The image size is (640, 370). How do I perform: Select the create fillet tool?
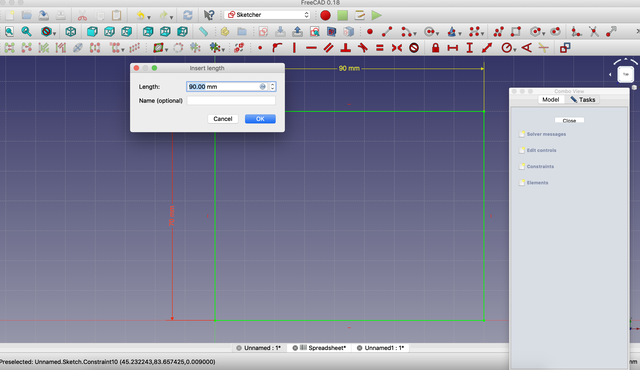click(576, 31)
